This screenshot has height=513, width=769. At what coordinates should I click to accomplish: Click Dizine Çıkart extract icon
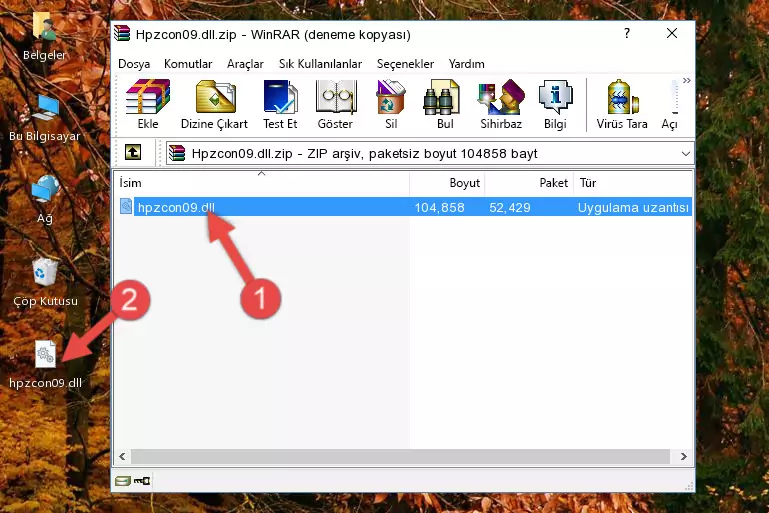tap(214, 104)
